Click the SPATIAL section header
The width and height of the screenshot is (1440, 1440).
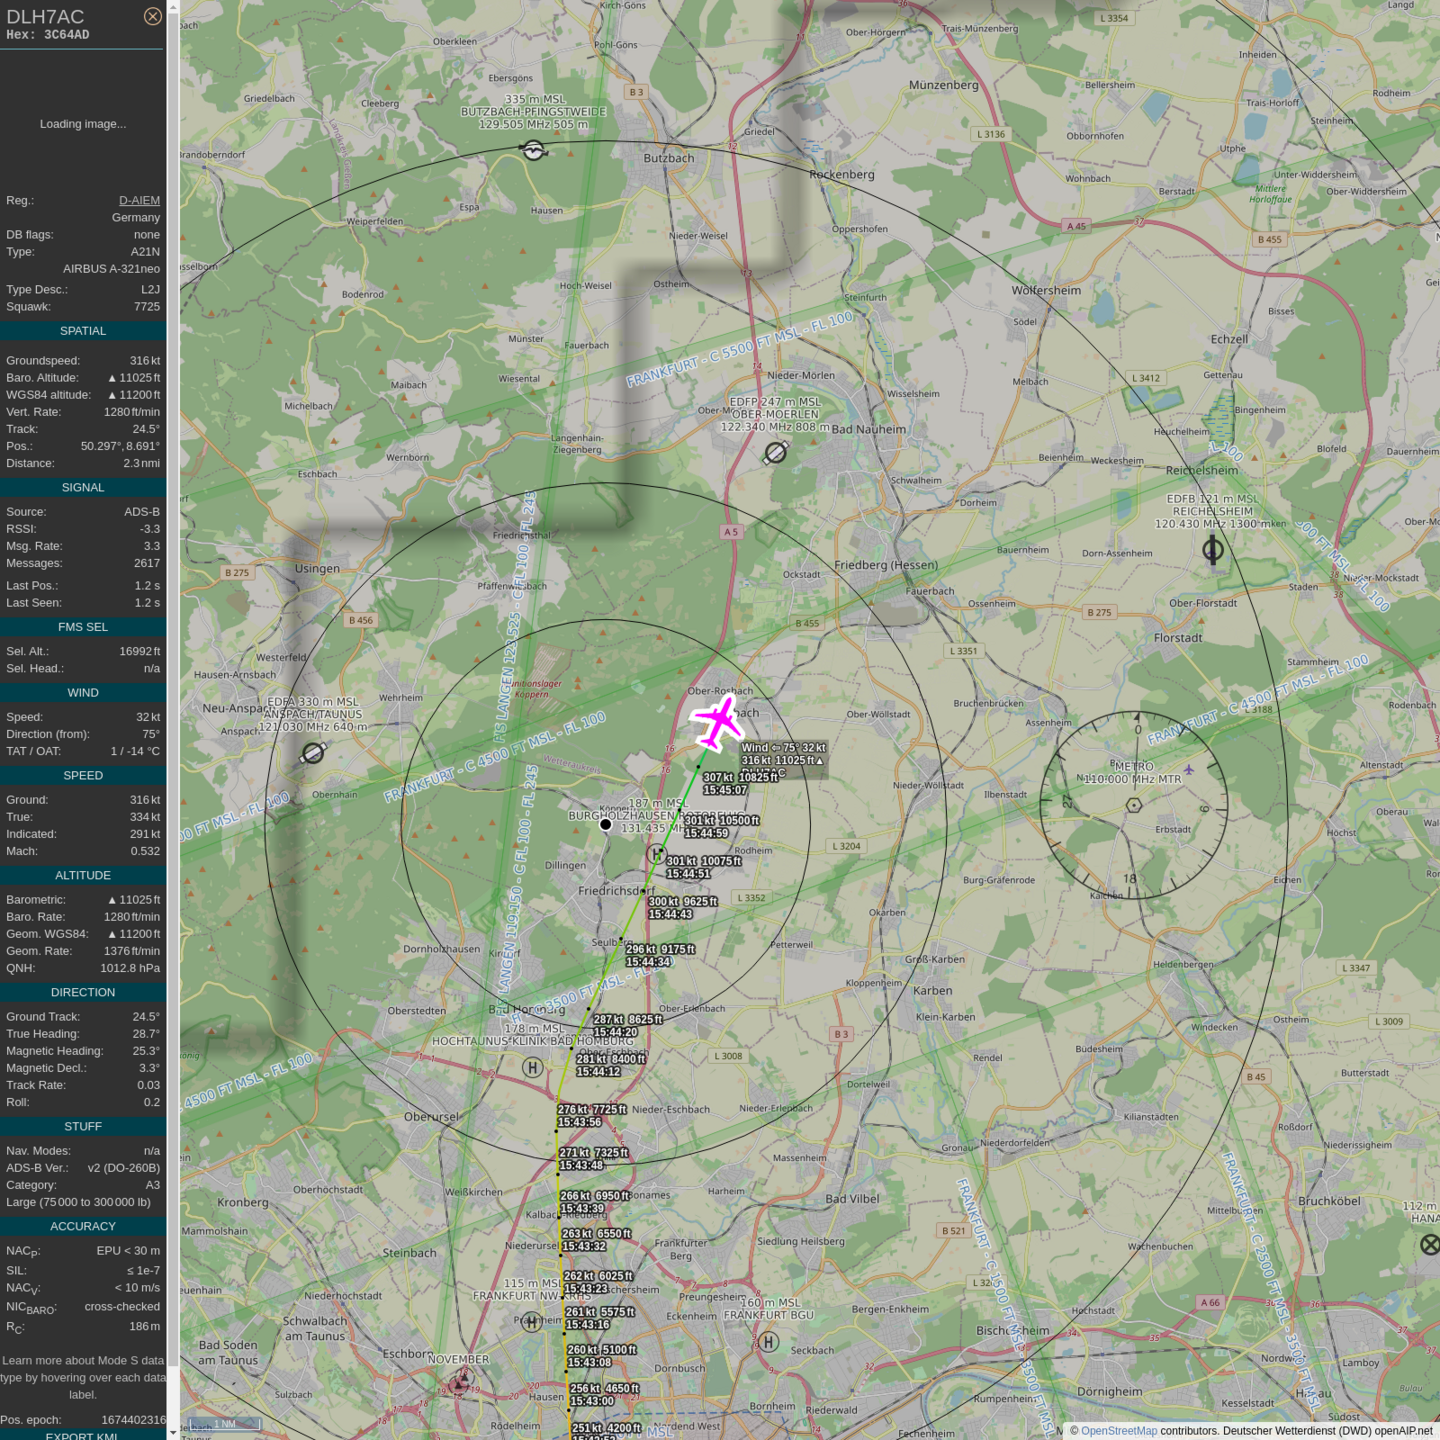point(83,331)
